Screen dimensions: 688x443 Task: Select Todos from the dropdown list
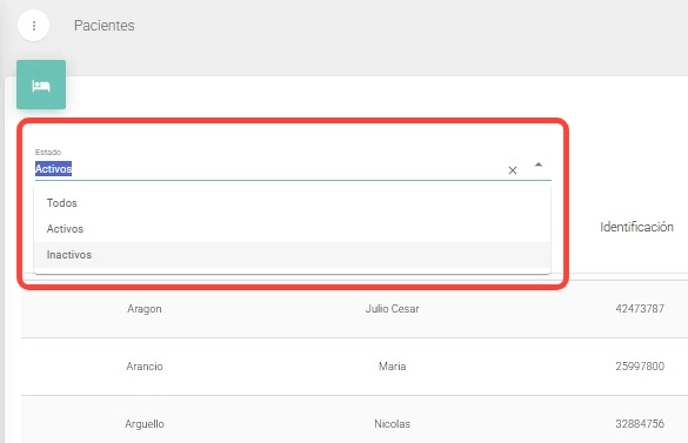[x=62, y=203]
